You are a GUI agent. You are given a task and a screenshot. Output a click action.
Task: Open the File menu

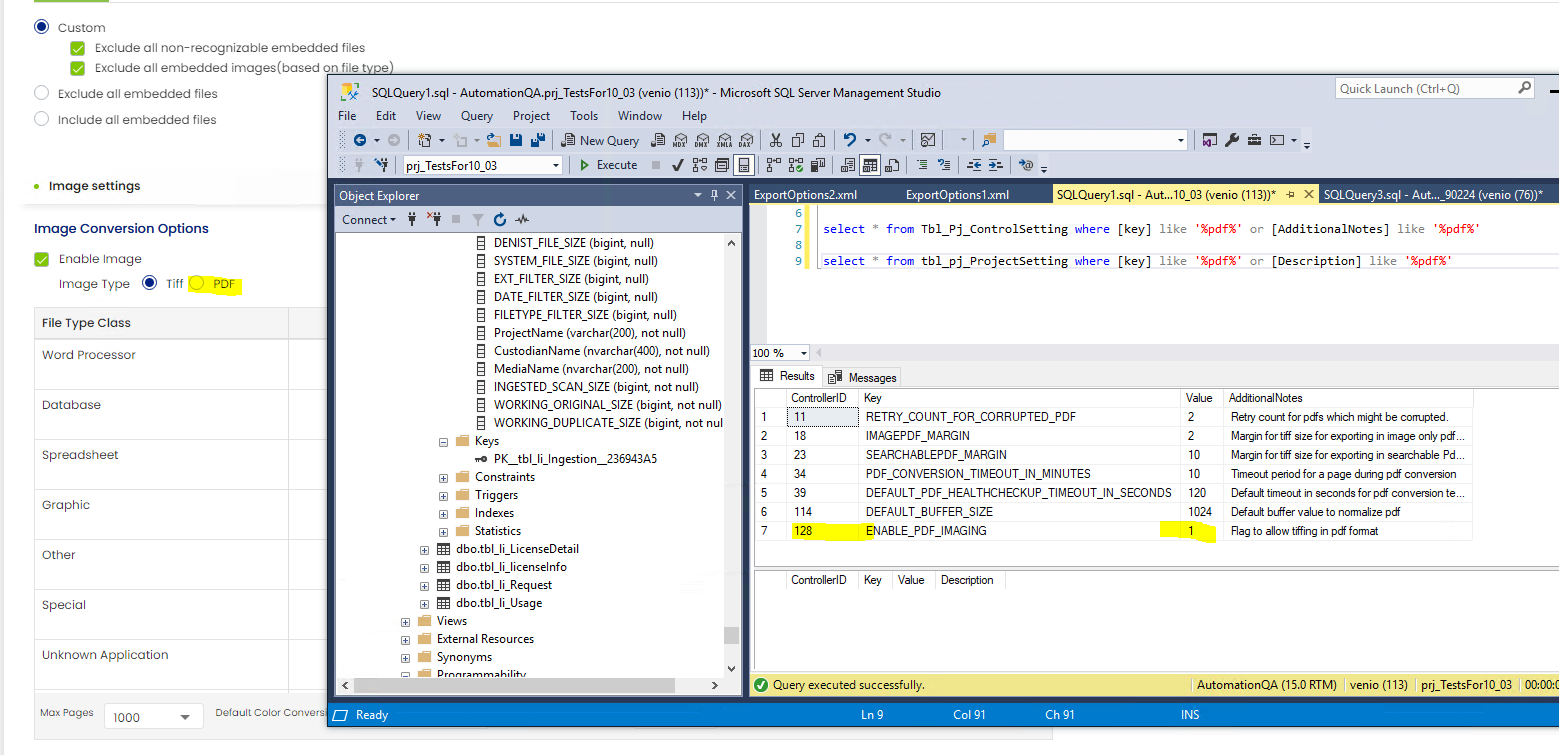(347, 116)
